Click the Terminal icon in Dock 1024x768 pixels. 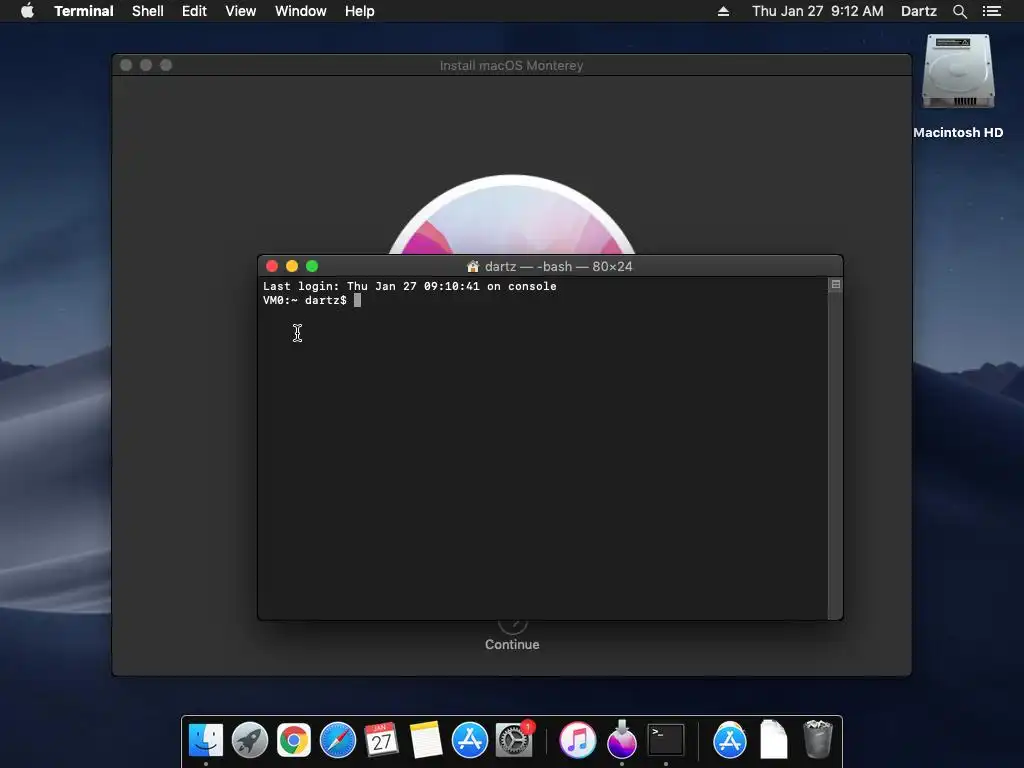coord(665,740)
